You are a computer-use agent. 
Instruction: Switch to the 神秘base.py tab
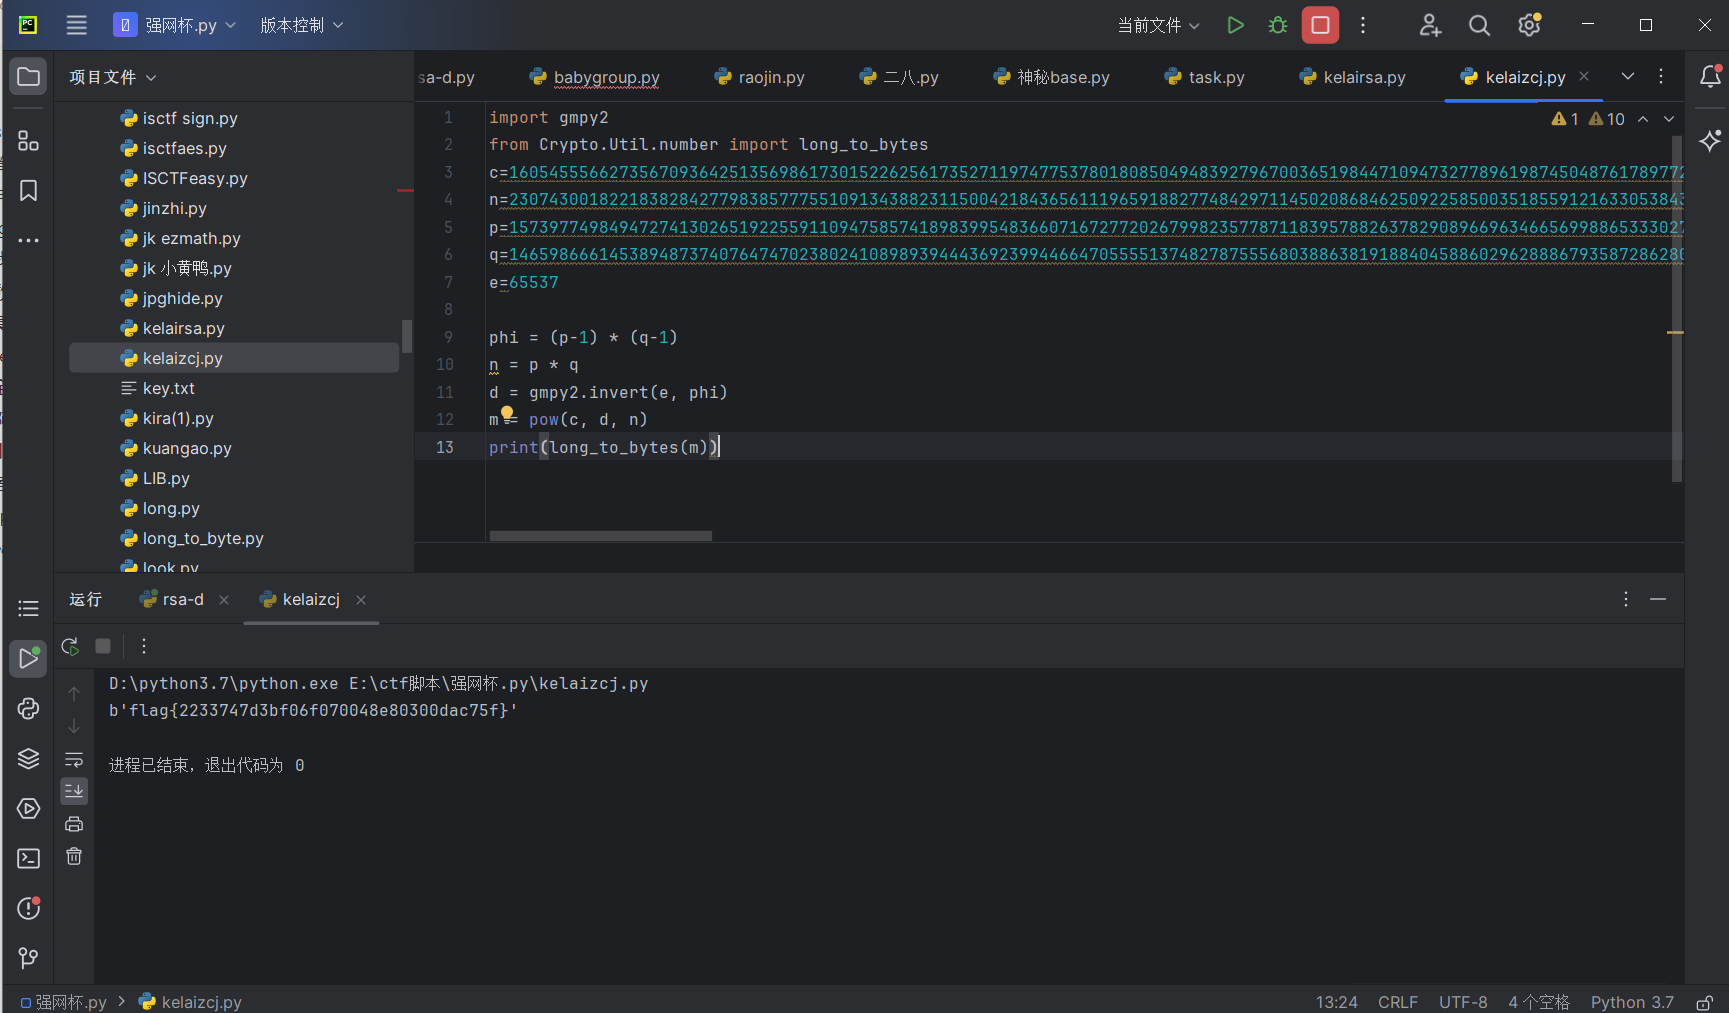coord(1051,77)
